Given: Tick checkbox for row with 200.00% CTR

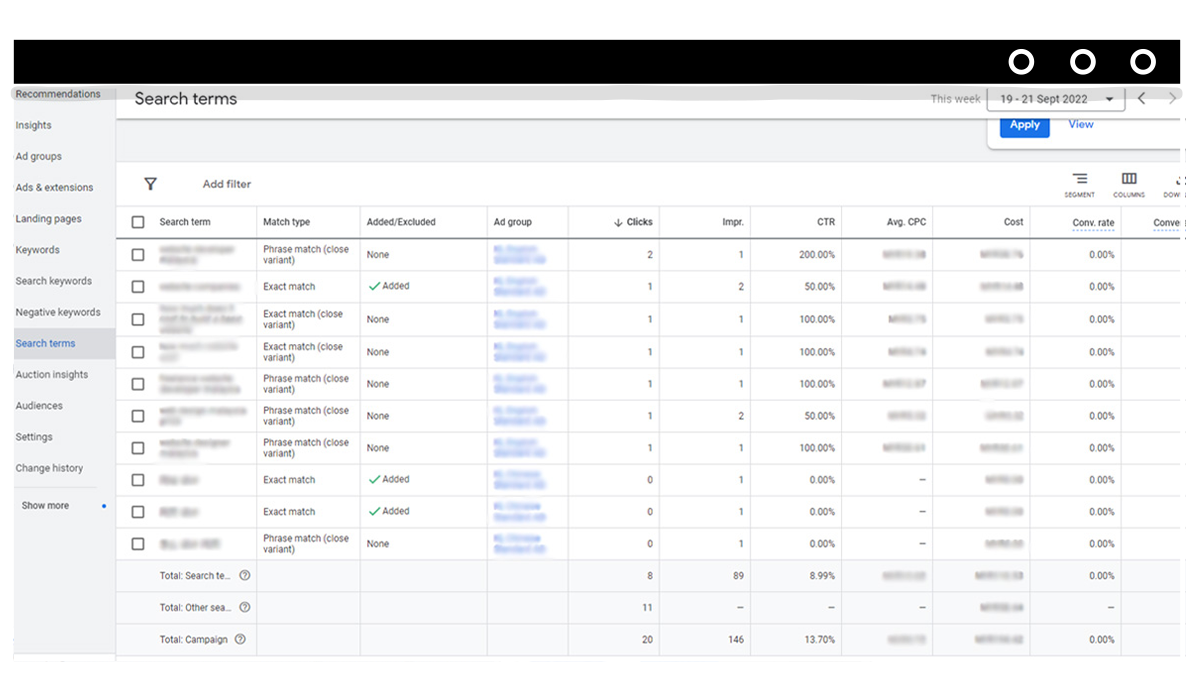Looking at the screenshot, I should pyautogui.click(x=138, y=255).
